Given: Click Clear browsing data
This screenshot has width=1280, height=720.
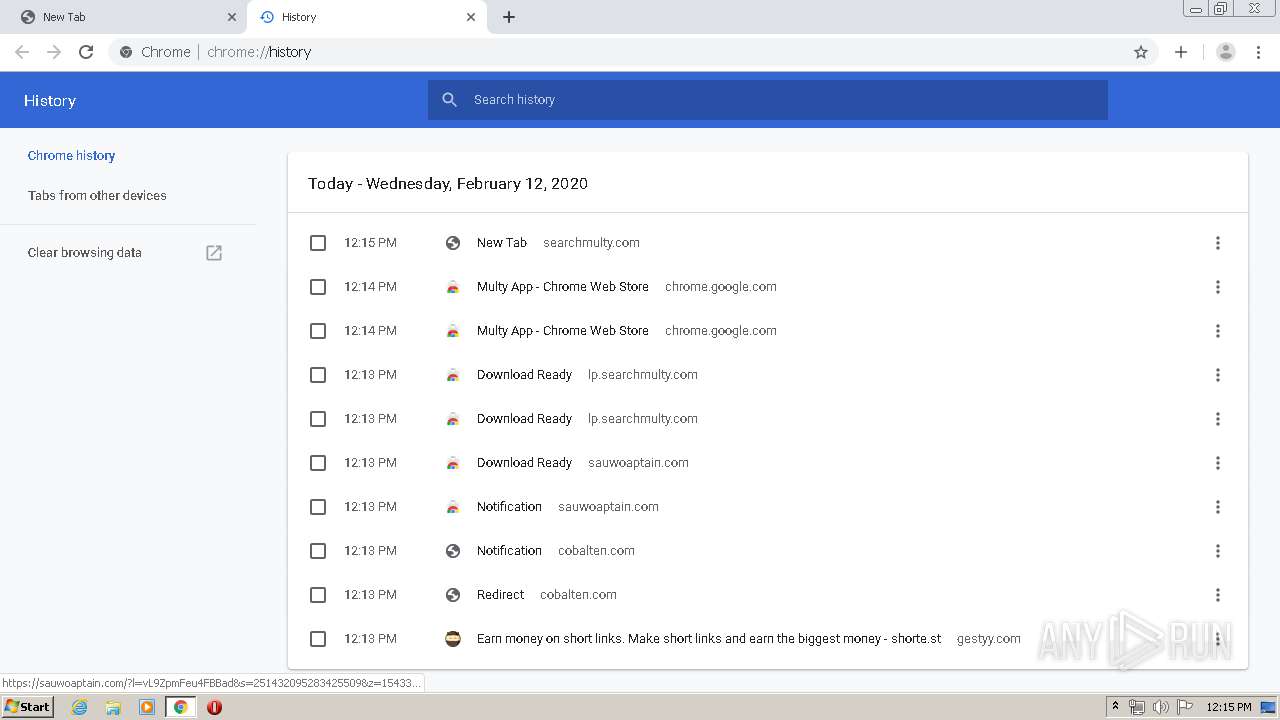Looking at the screenshot, I should (85, 253).
